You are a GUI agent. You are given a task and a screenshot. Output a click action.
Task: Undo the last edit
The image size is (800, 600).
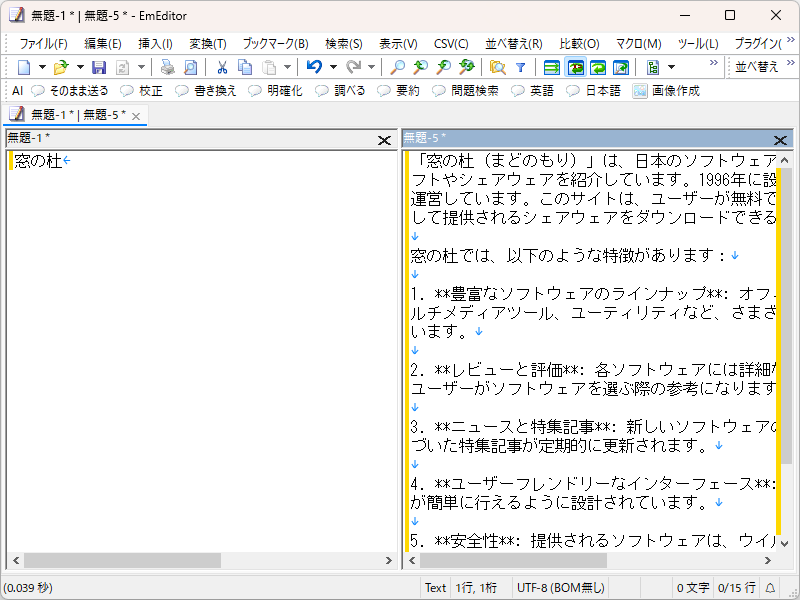[314, 67]
